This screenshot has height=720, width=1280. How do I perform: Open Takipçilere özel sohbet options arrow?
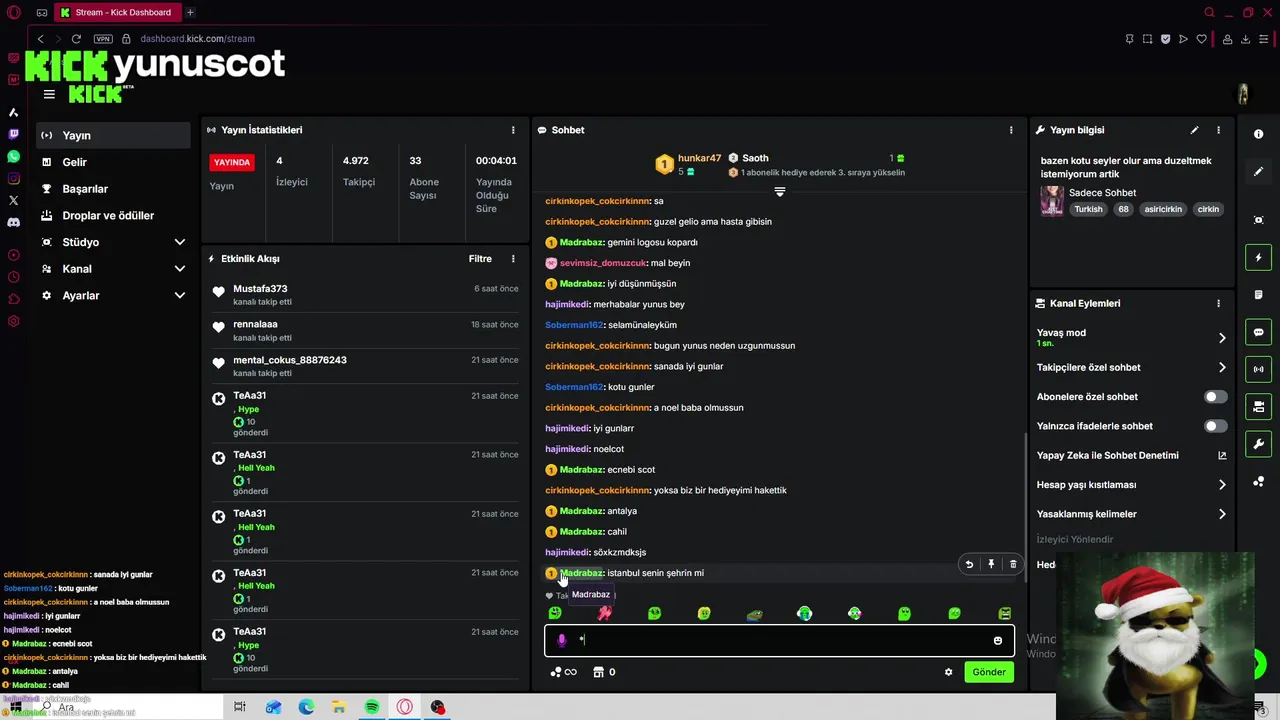click(x=1221, y=367)
